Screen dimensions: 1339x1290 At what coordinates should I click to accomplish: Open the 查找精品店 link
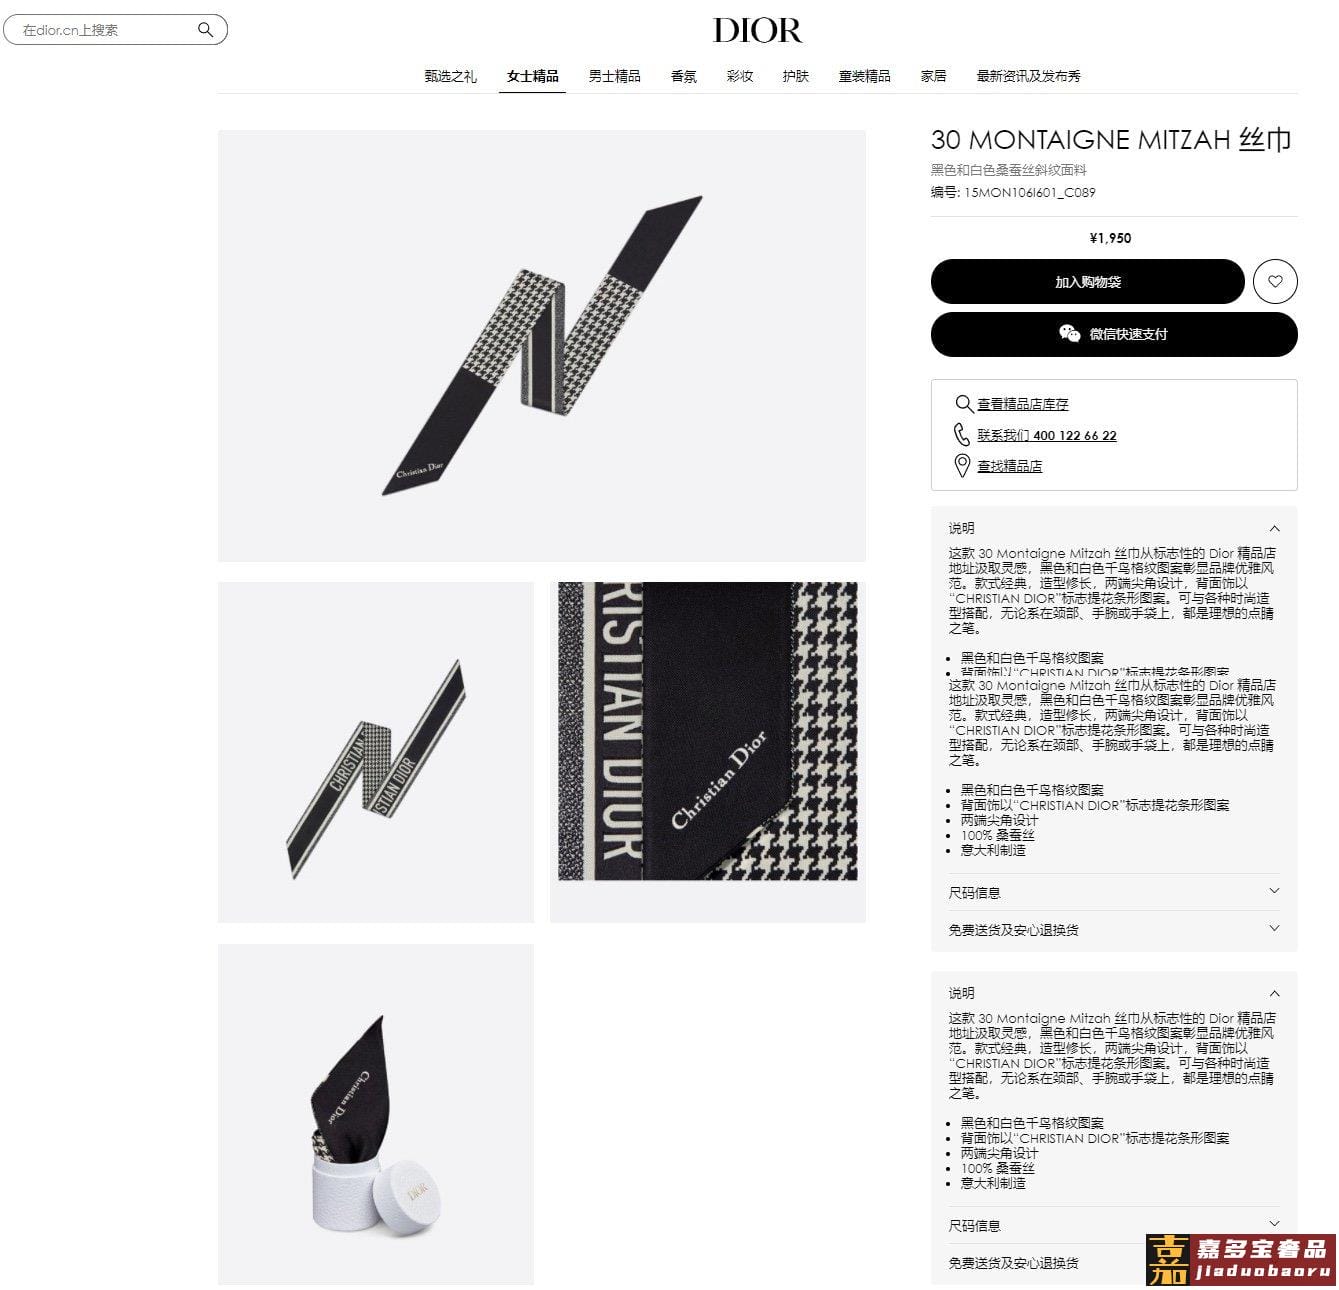[1009, 466]
